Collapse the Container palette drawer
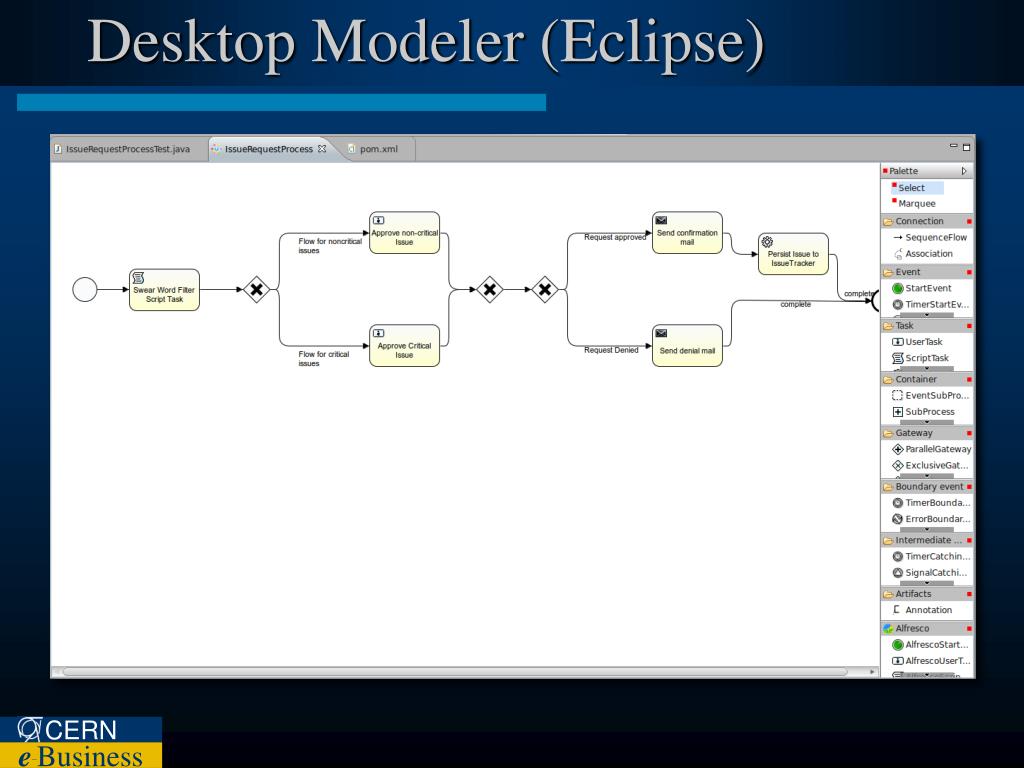 click(x=927, y=379)
